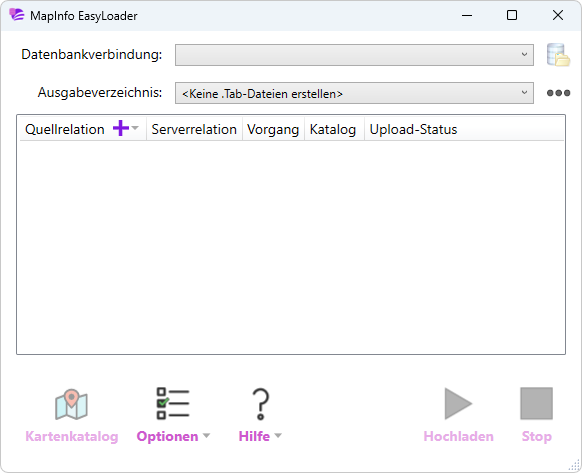Click the Ausgabeverzeichnis label
This screenshot has height=473, width=582.
(100, 92)
